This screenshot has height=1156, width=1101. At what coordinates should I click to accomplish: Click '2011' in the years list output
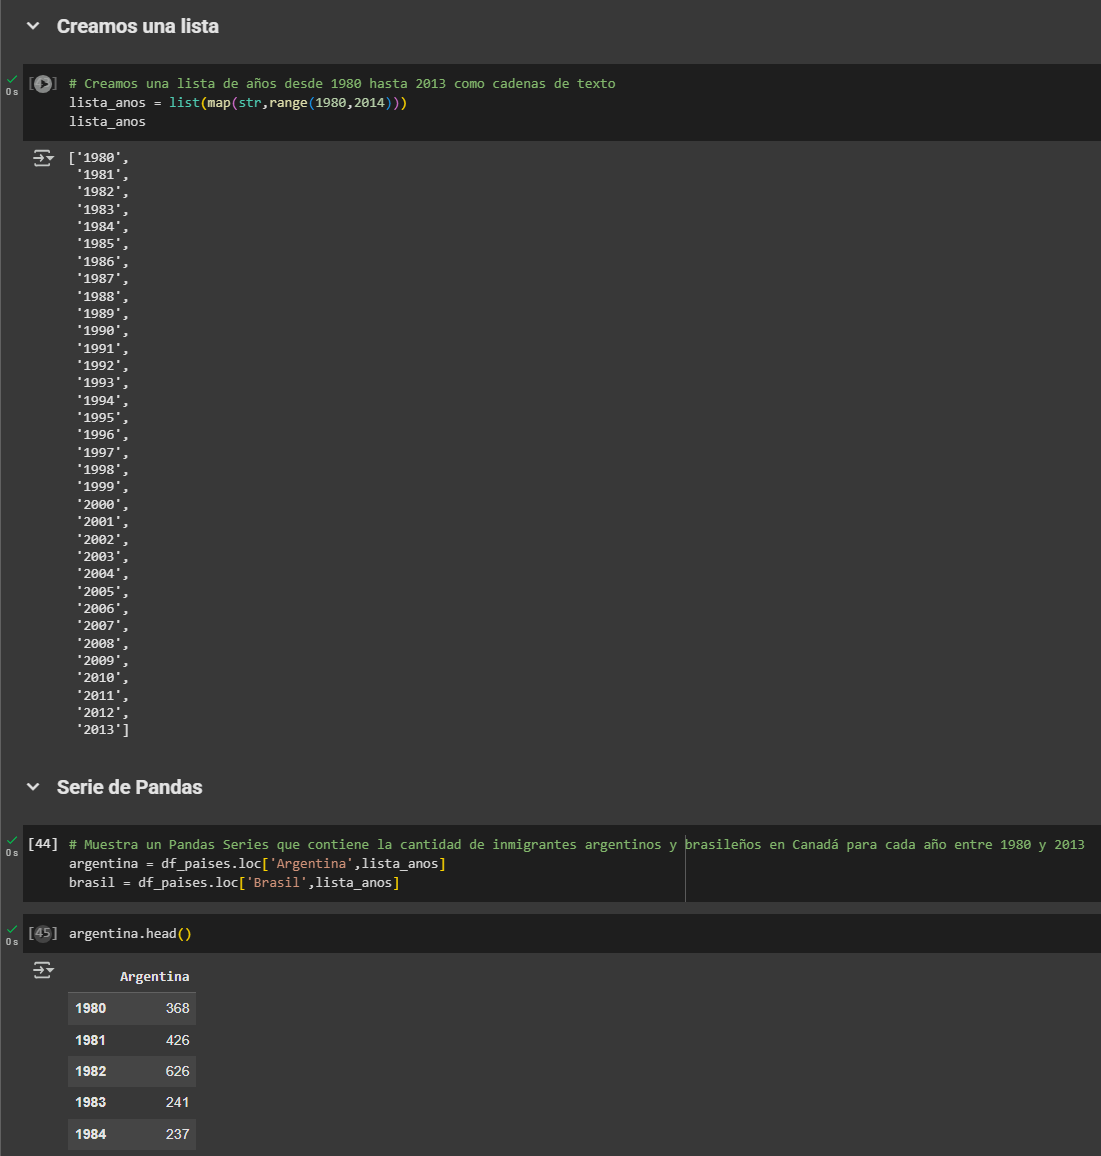99,696
